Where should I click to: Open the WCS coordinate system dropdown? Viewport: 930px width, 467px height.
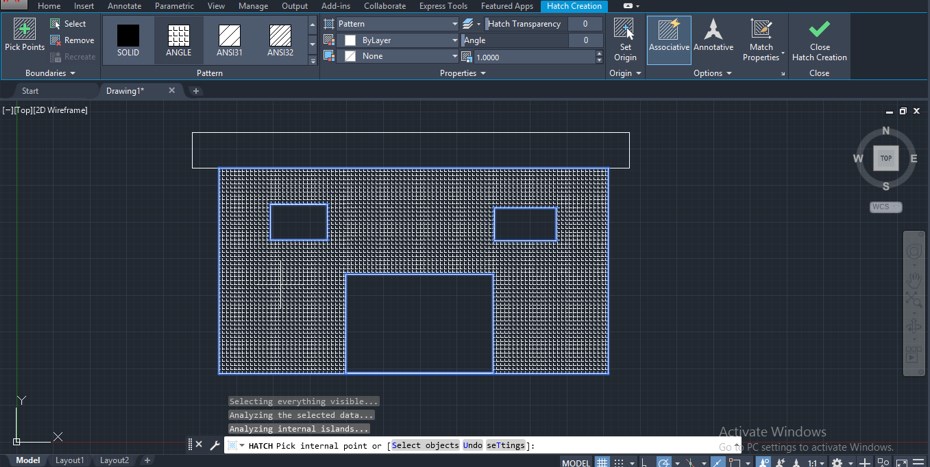click(886, 207)
